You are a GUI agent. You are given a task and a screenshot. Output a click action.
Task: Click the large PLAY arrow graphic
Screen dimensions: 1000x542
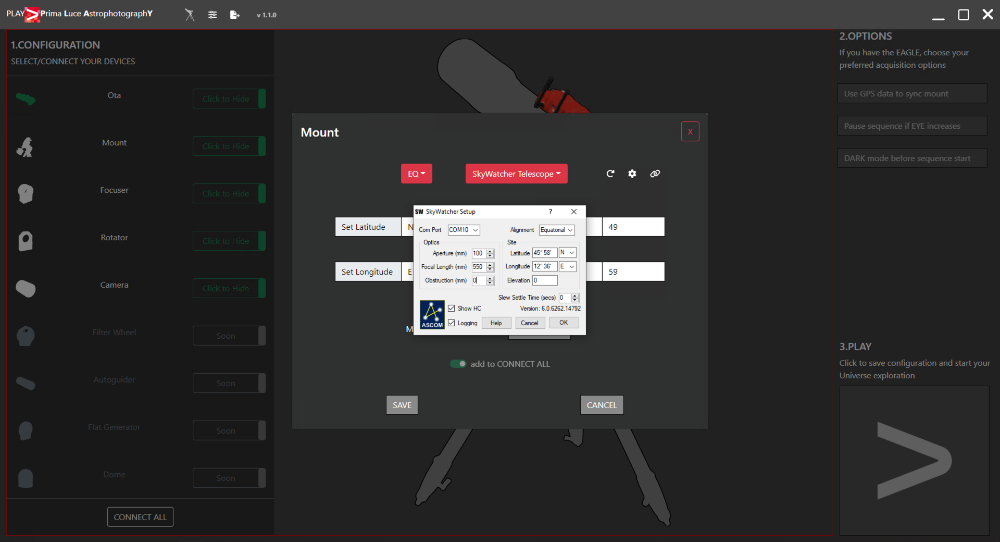coord(914,460)
